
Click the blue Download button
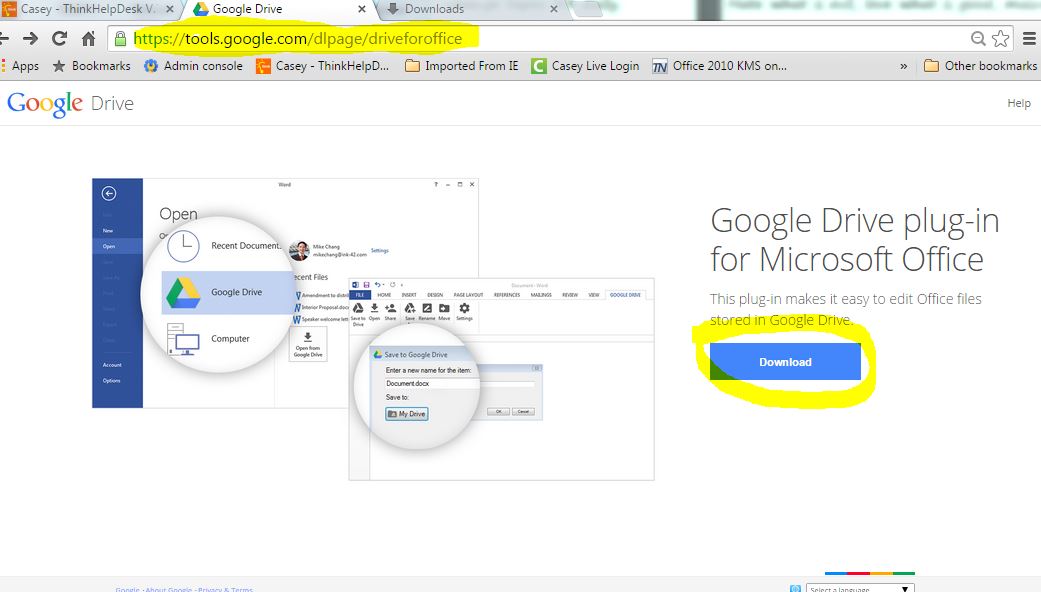(x=785, y=362)
